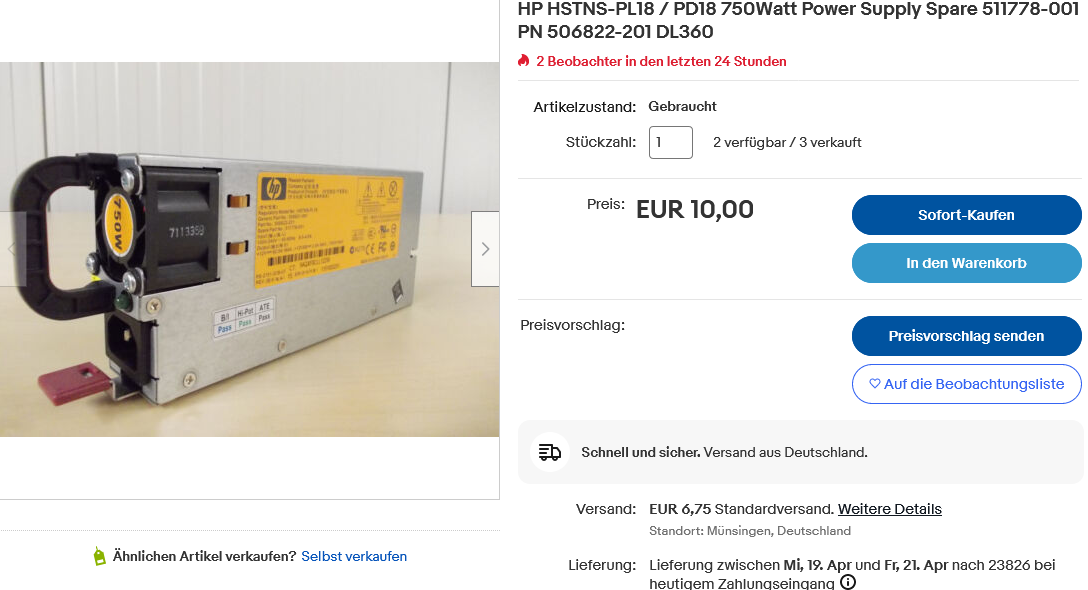Buy now with Sofort-Kaufen
The height and width of the screenshot is (590, 1088).
[x=966, y=215]
